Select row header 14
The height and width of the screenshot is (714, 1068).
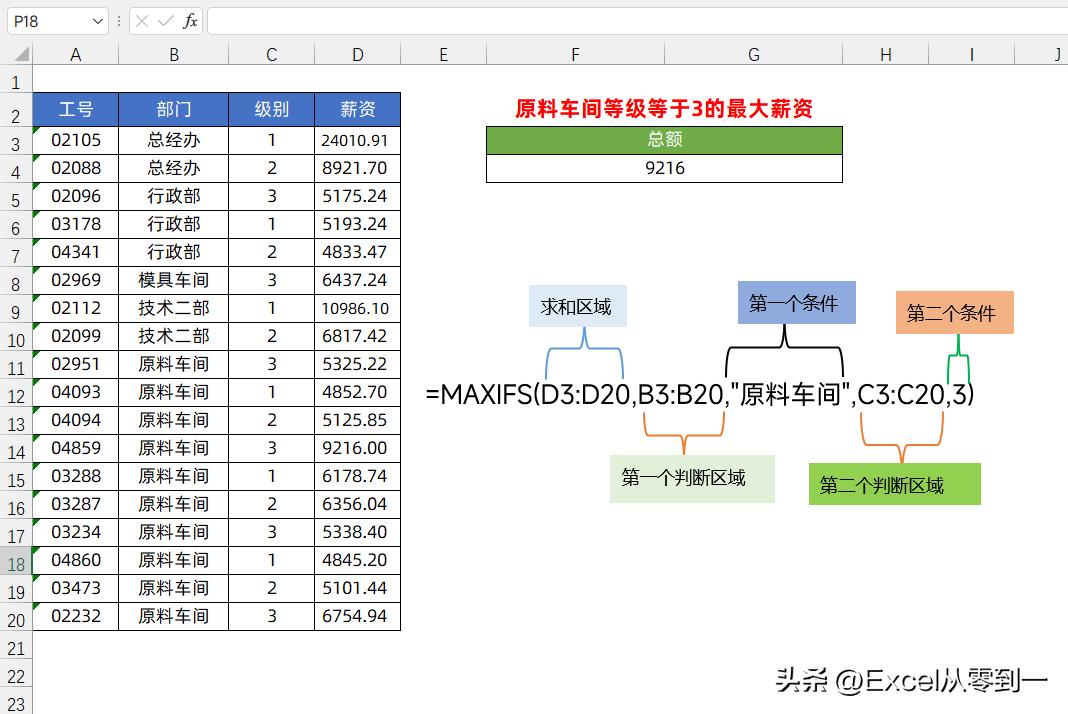(x=15, y=448)
